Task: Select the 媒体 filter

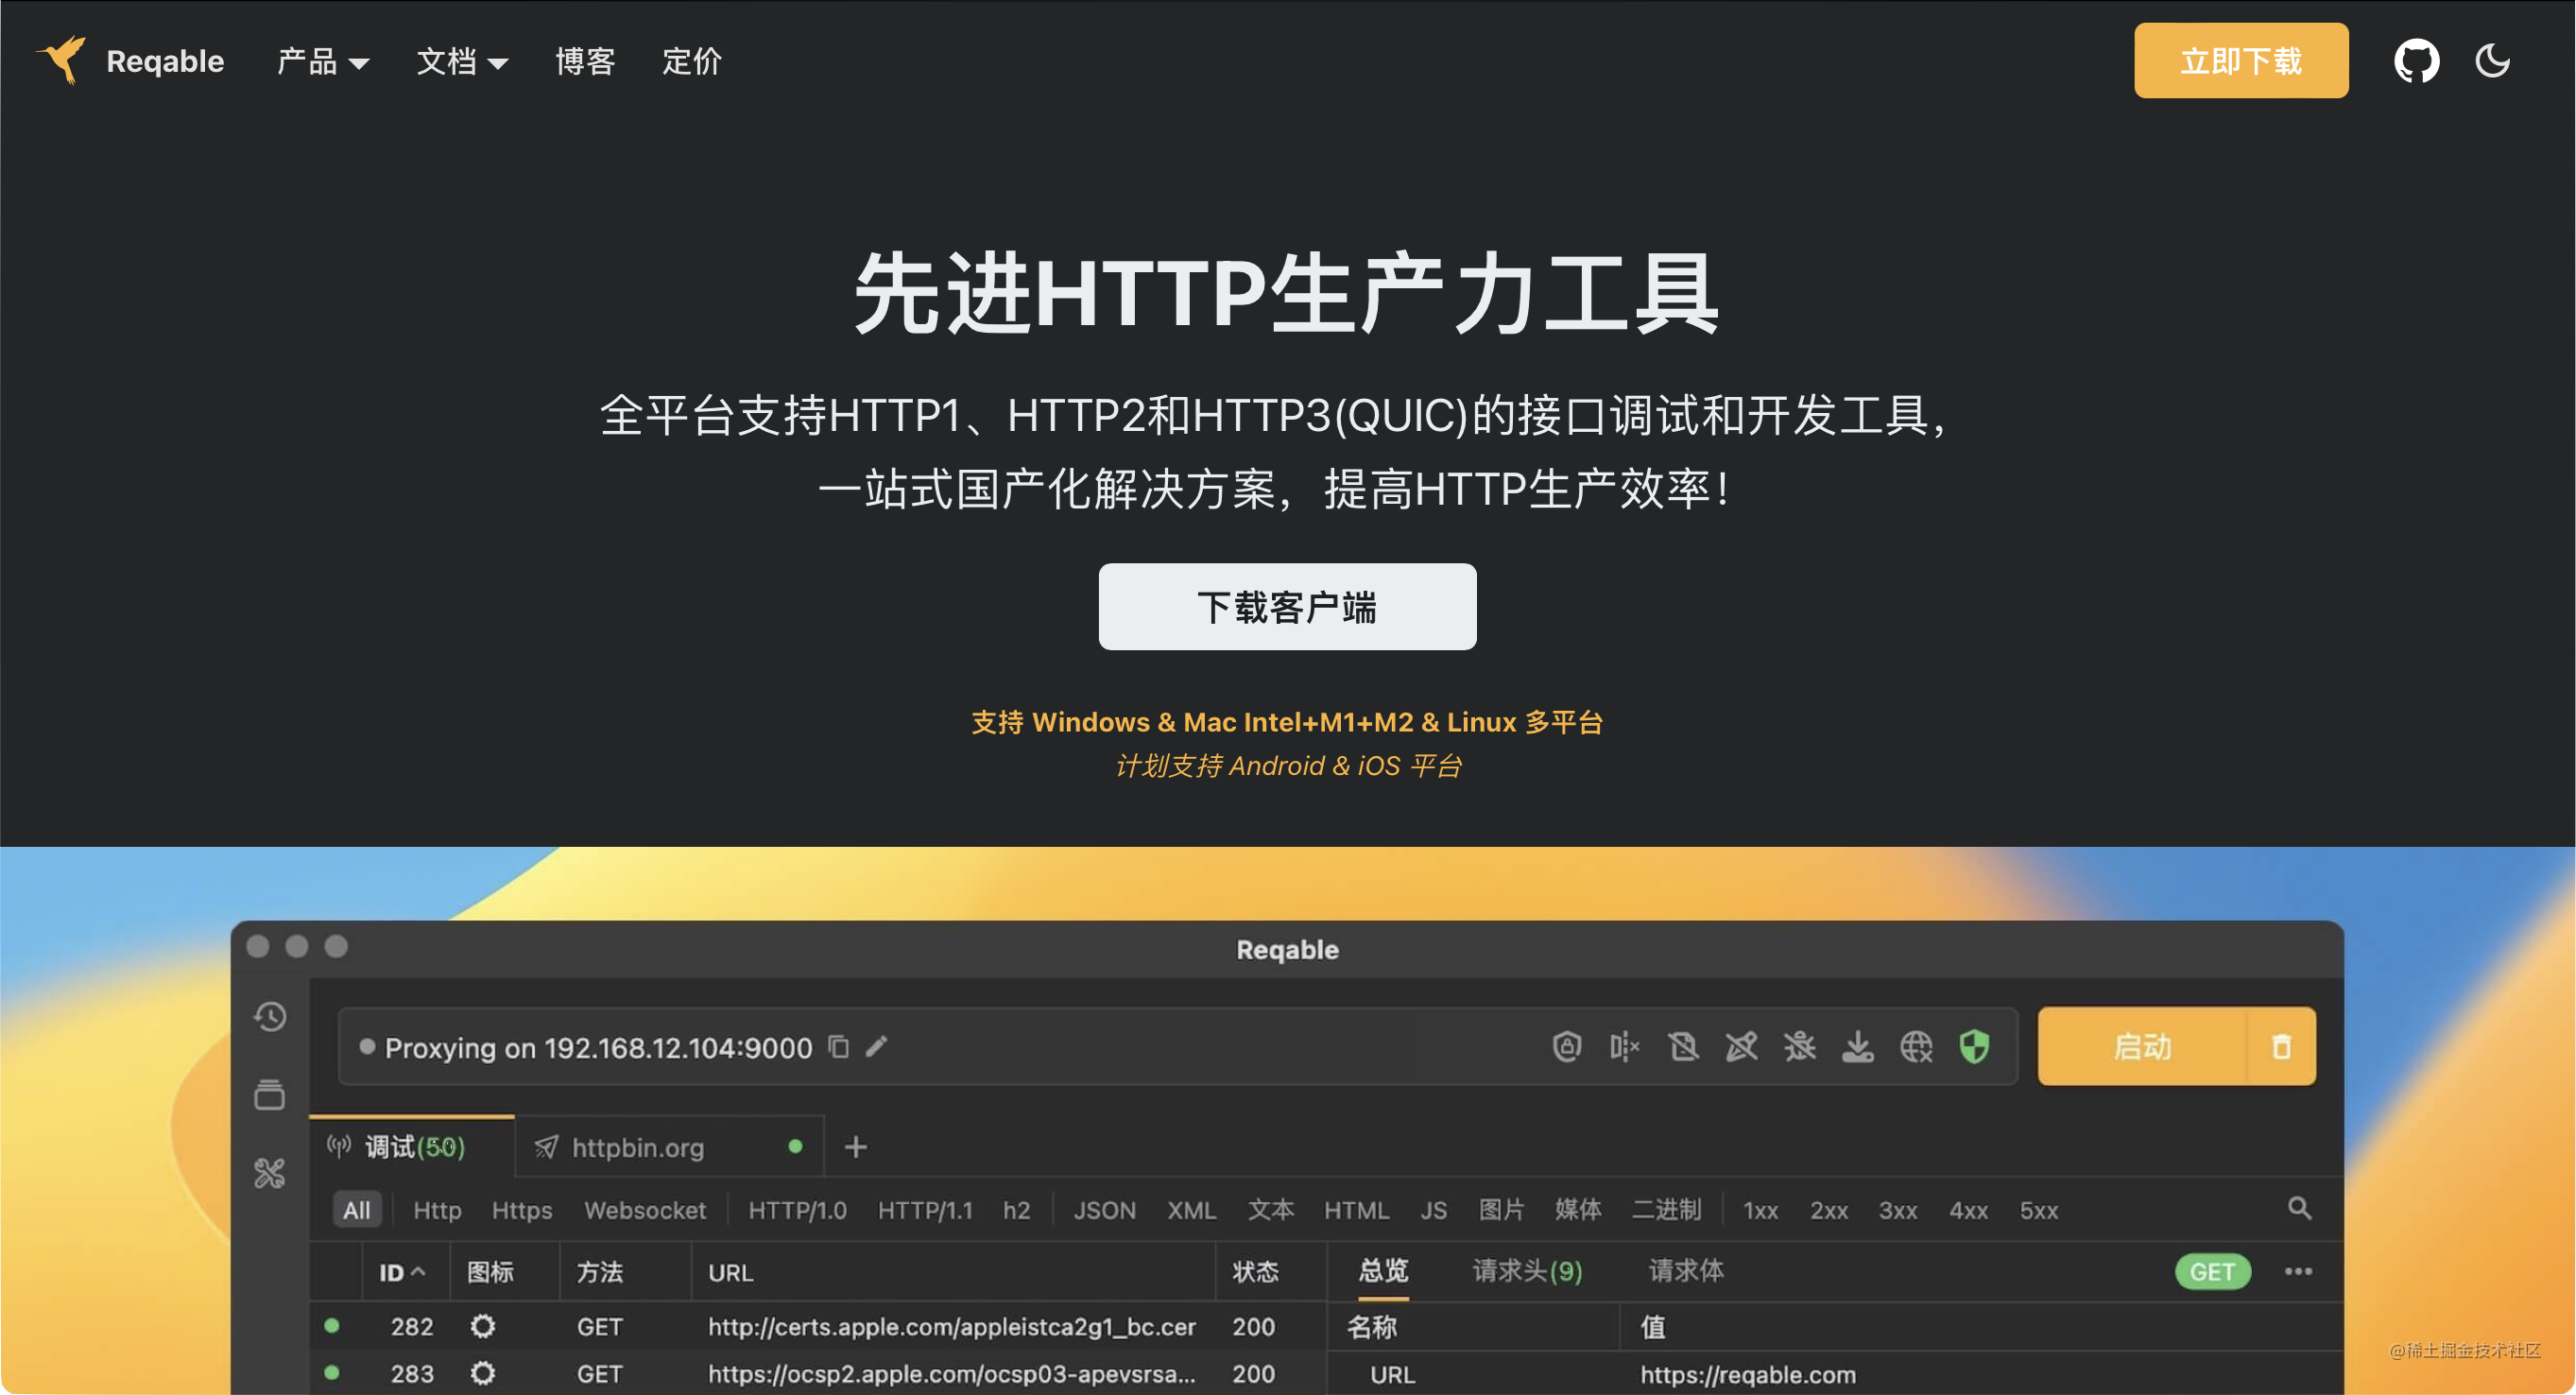Action: pos(1578,1210)
